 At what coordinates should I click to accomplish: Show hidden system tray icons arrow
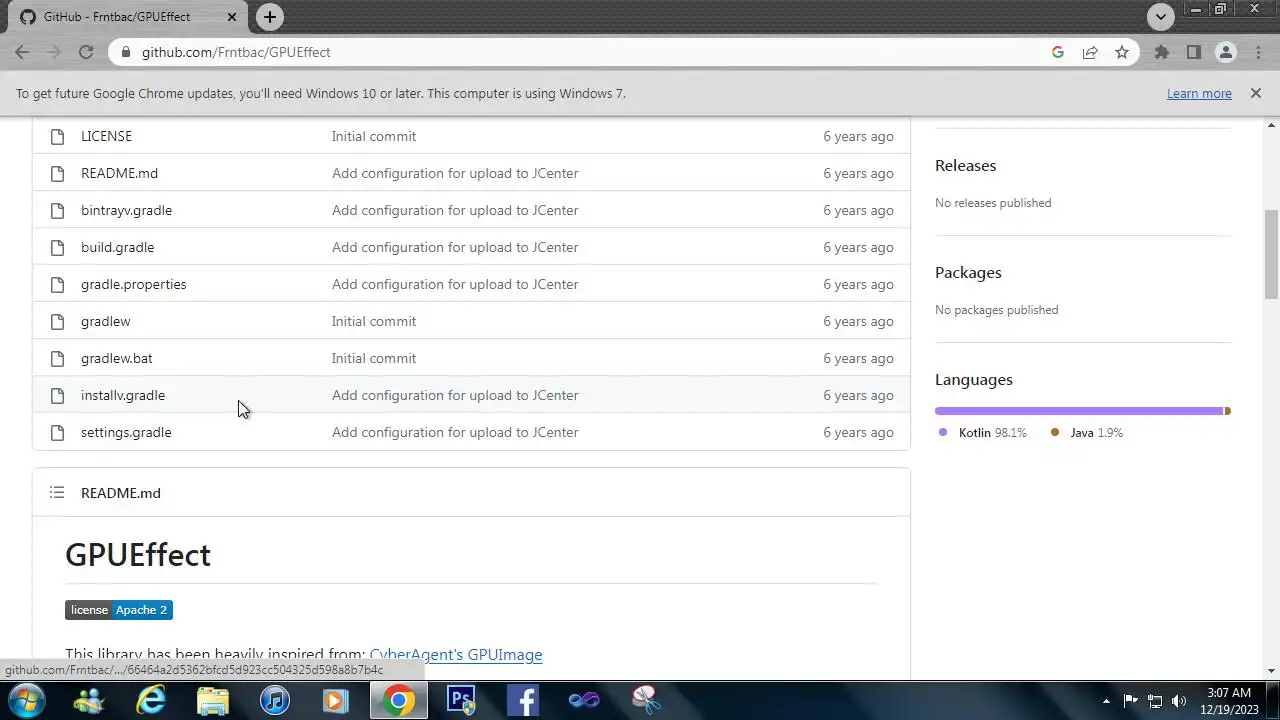[x=1105, y=701]
